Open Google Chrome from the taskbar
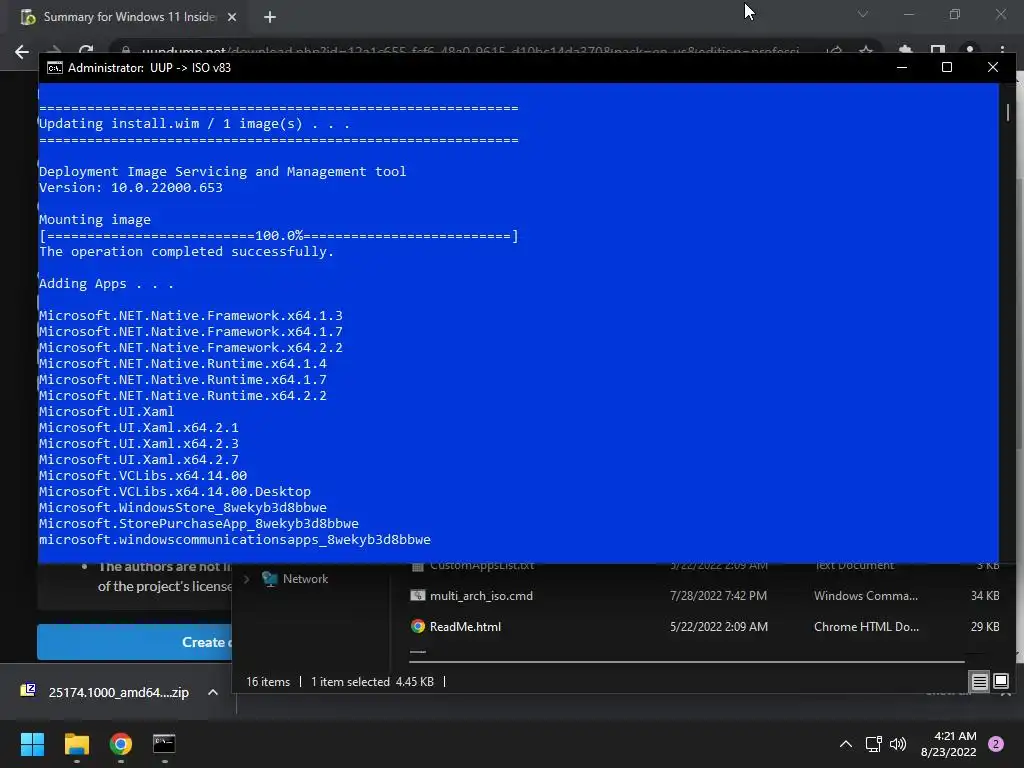 [121, 744]
